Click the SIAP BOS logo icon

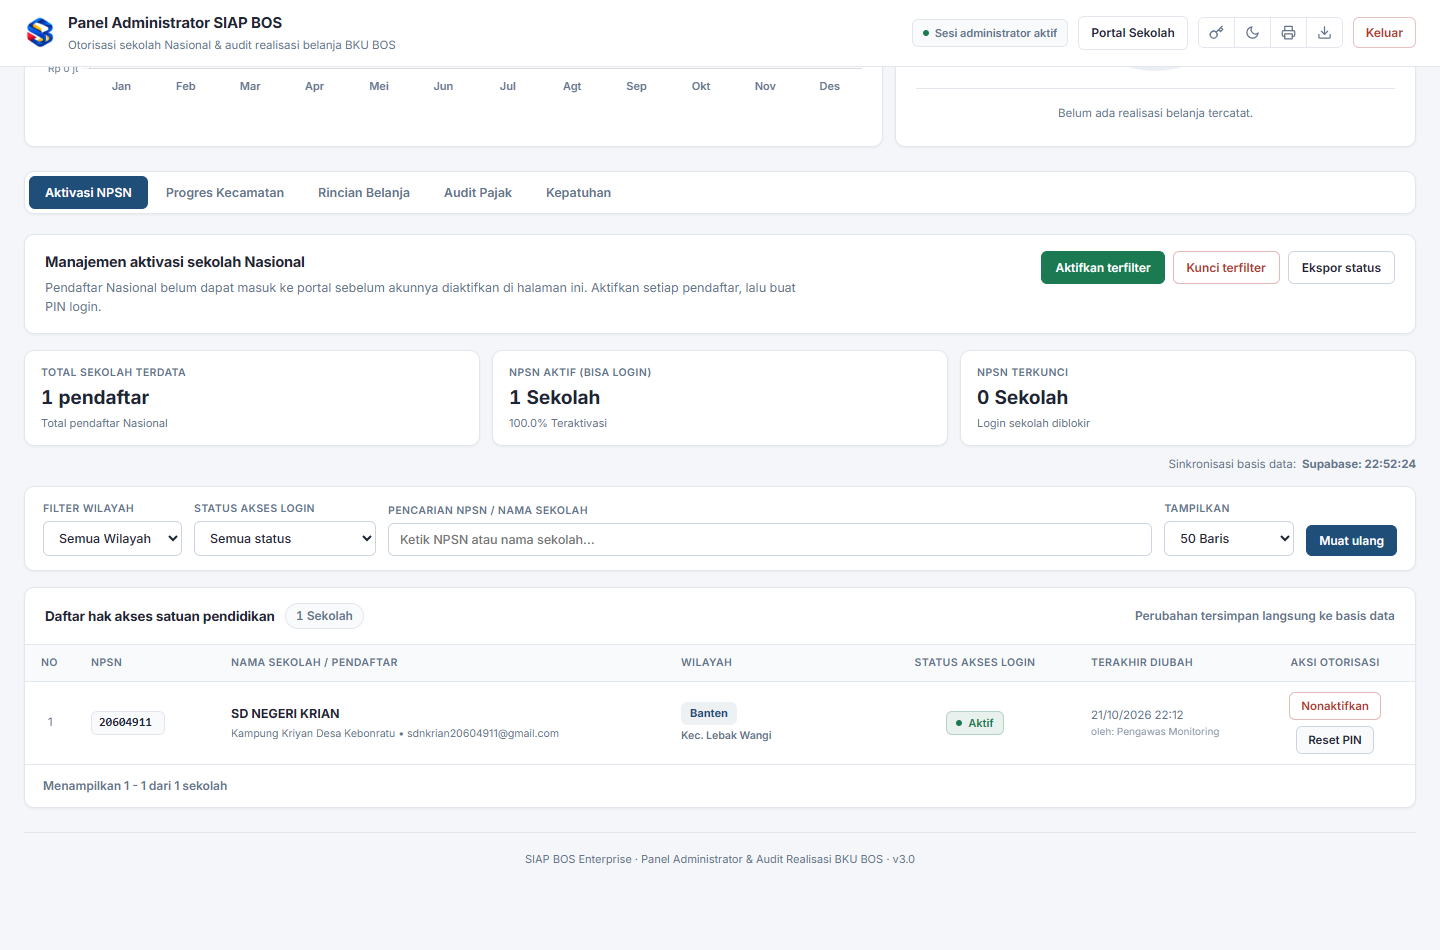pyautogui.click(x=40, y=33)
